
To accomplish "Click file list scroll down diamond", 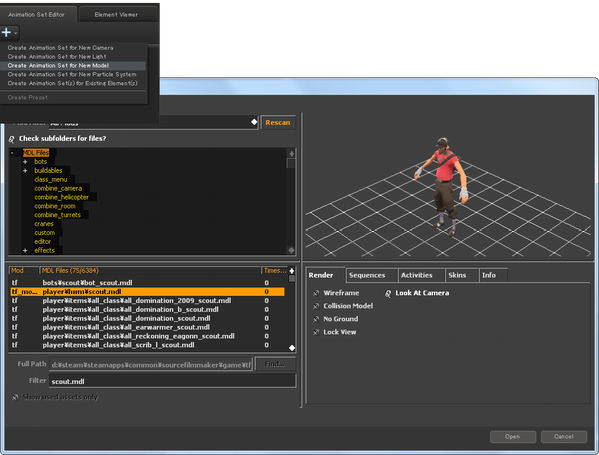I will click(x=292, y=348).
